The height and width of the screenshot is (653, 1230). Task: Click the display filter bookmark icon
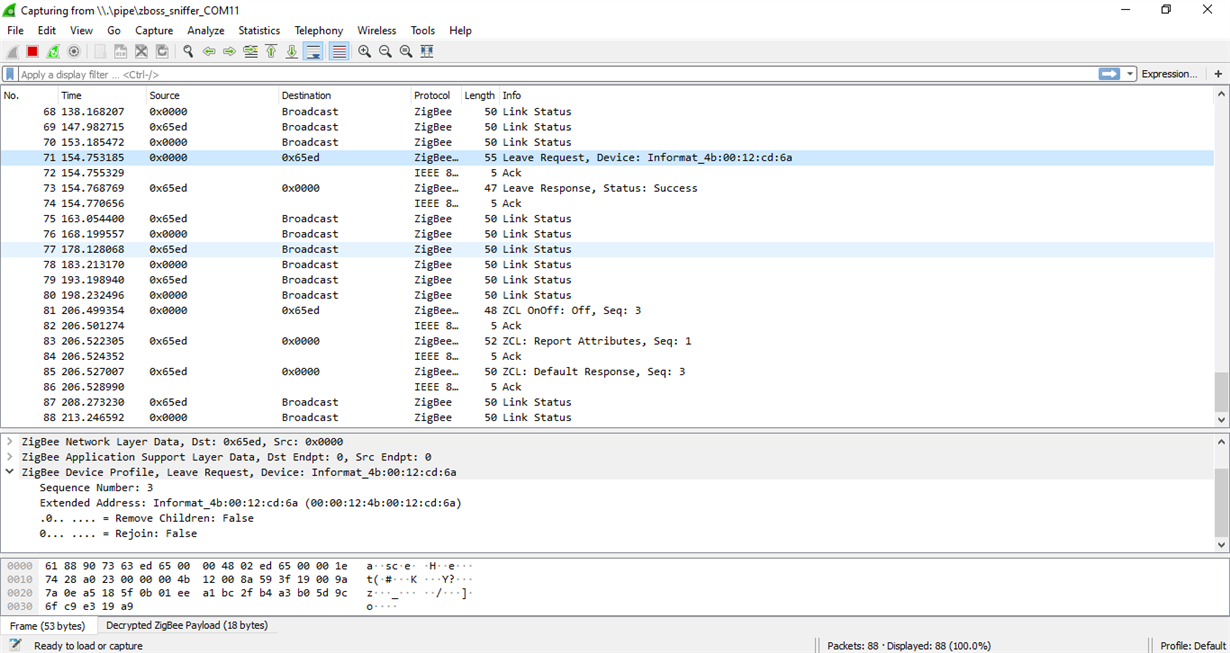point(10,74)
